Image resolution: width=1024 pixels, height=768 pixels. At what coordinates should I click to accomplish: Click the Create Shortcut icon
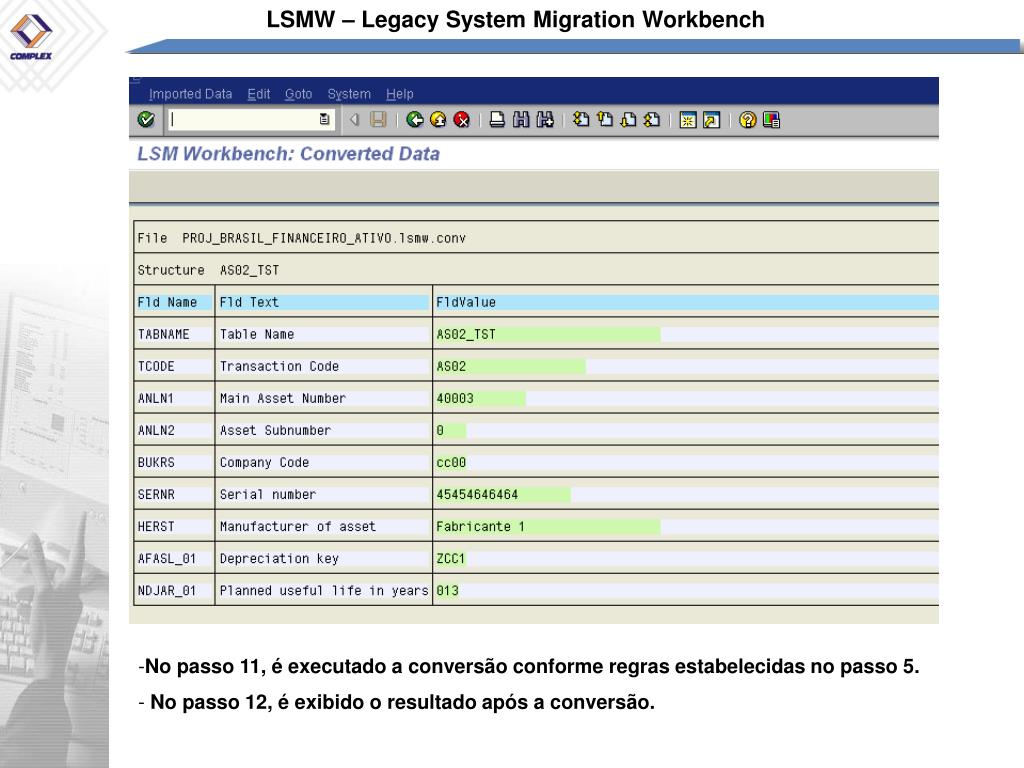pos(711,120)
